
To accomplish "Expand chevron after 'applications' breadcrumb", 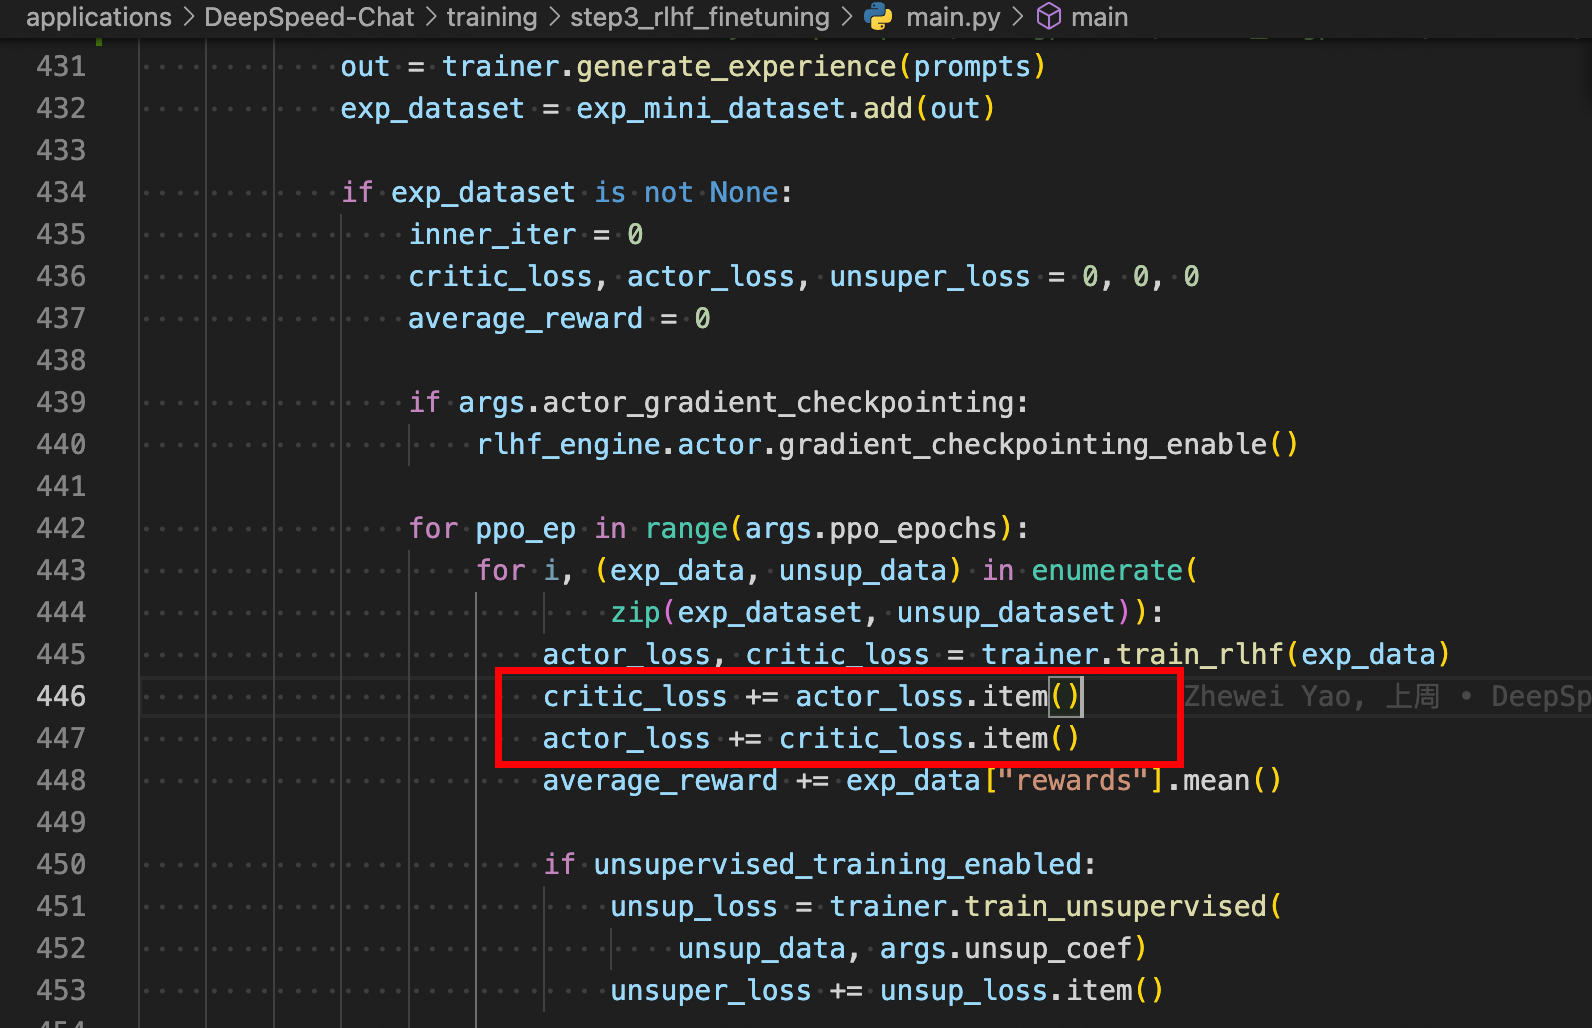I will tap(188, 17).
